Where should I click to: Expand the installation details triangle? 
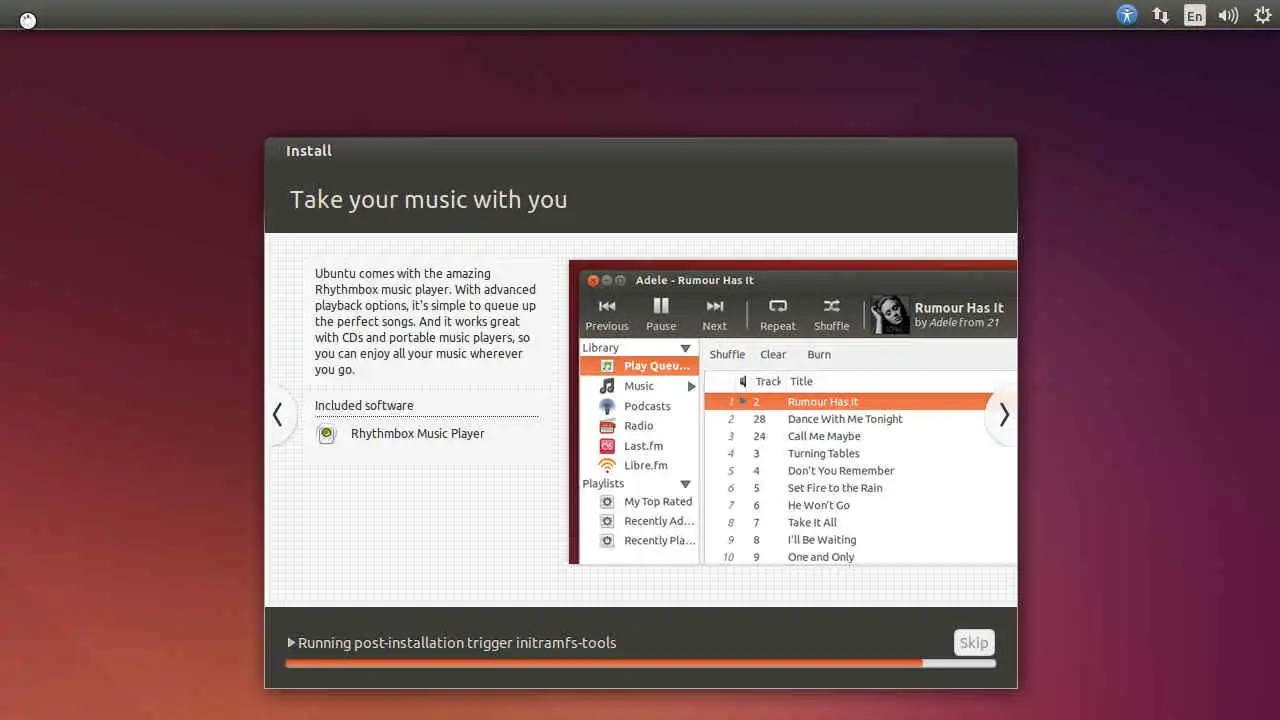tap(291, 643)
